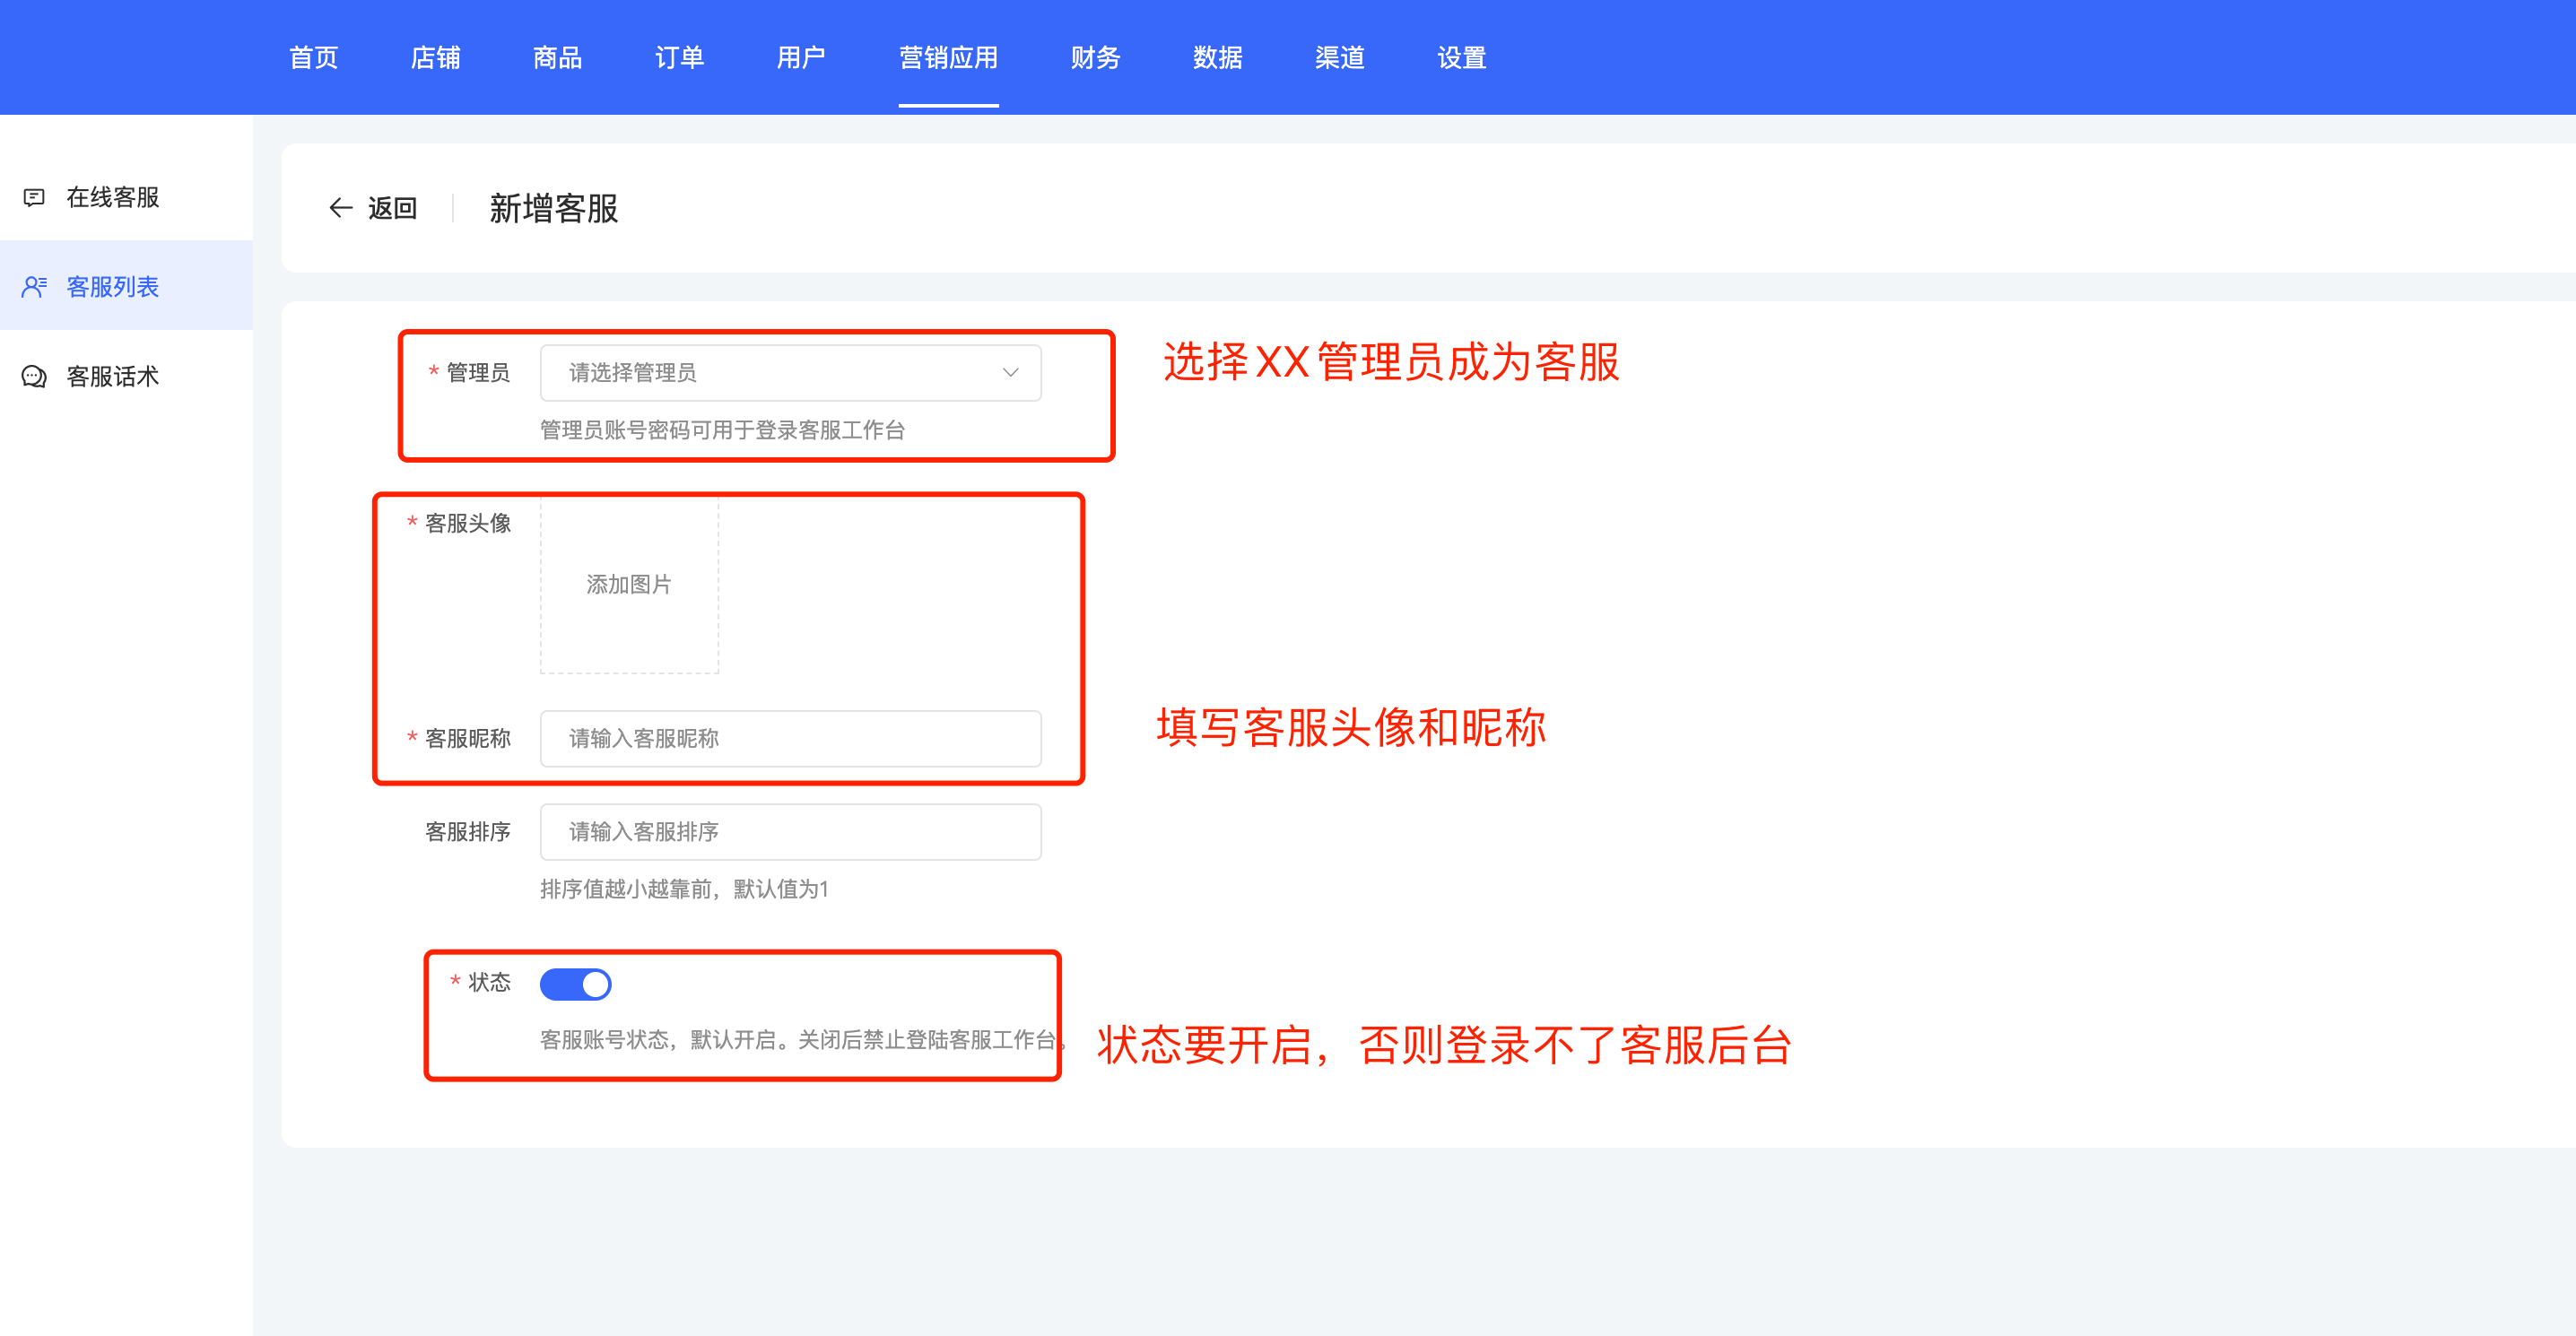Click the 客服话术 speech bubble icon
Image resolution: width=2576 pixels, height=1336 pixels.
[34, 377]
